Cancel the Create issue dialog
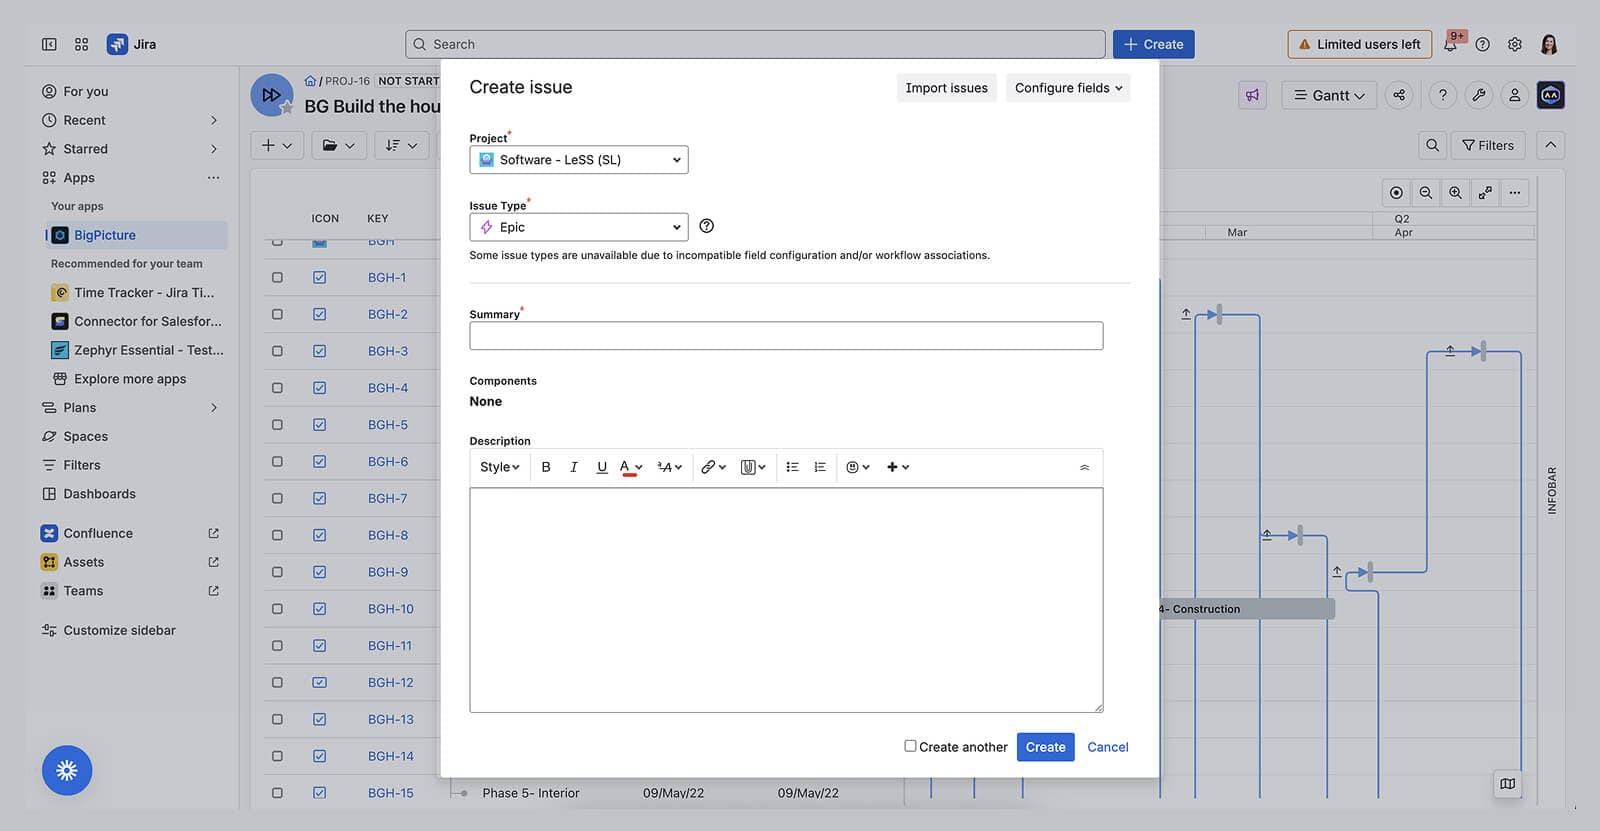This screenshot has width=1600, height=831. point(1108,747)
